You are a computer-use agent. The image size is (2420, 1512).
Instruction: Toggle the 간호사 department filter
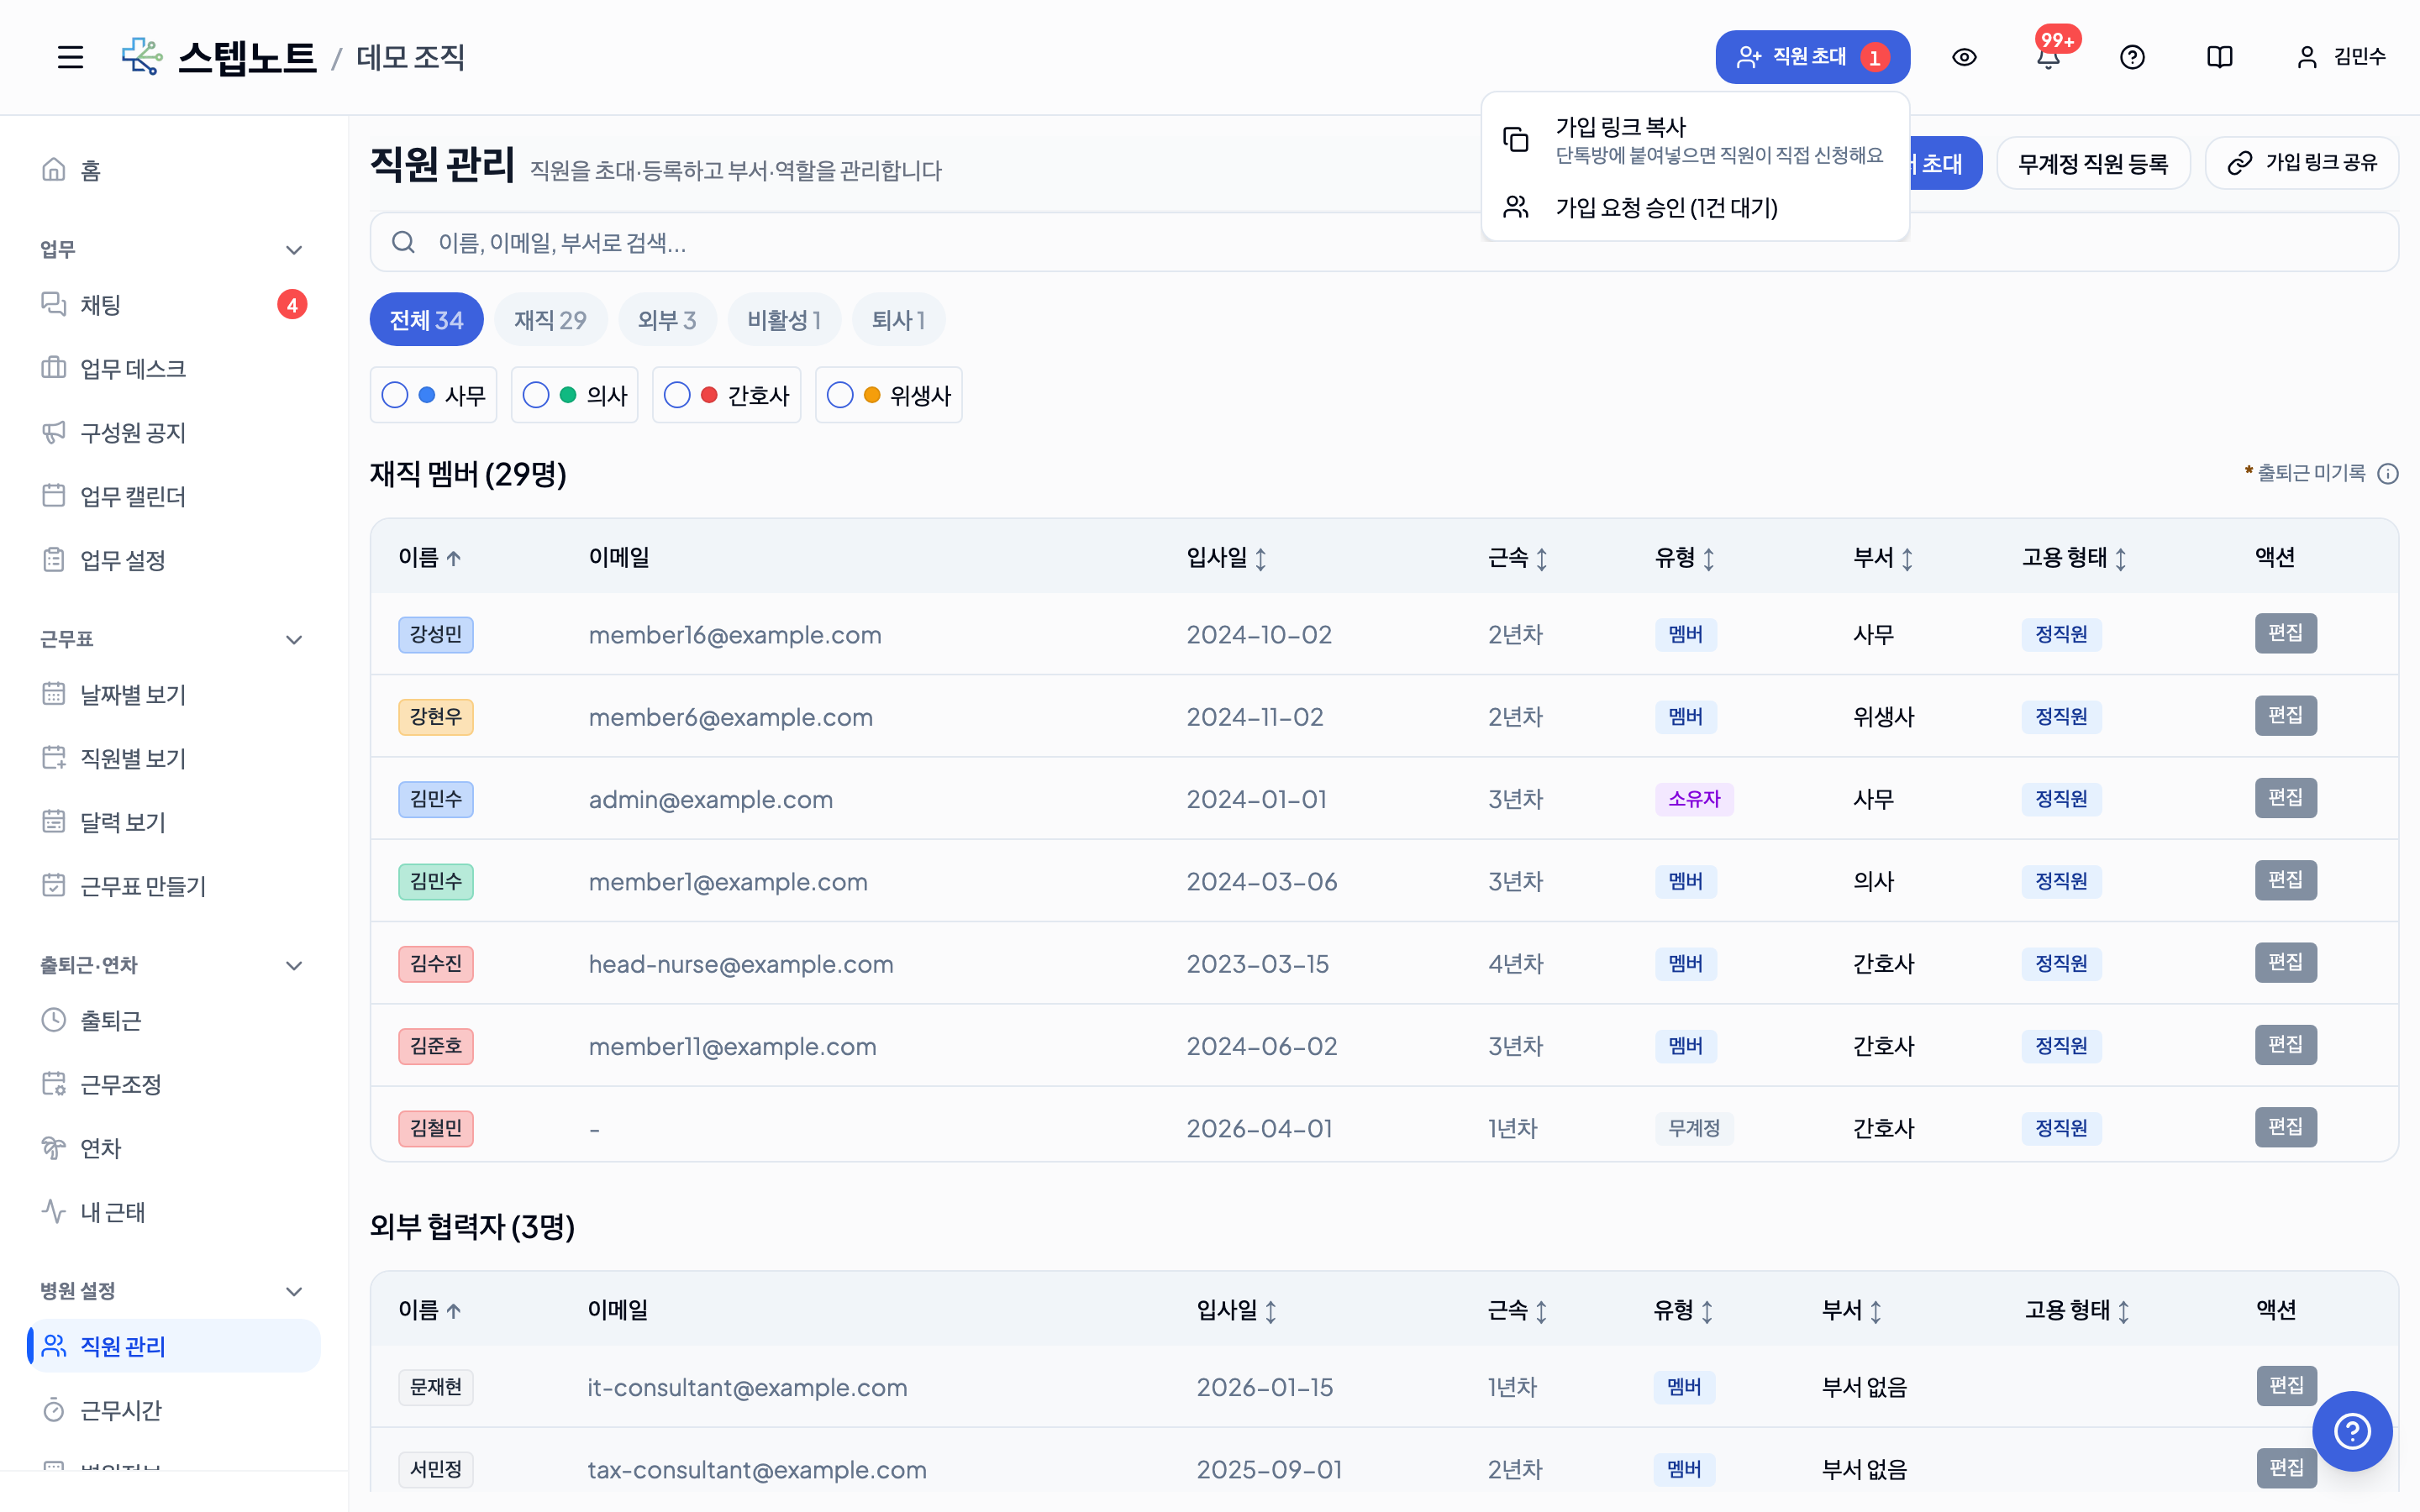pyautogui.click(x=727, y=395)
